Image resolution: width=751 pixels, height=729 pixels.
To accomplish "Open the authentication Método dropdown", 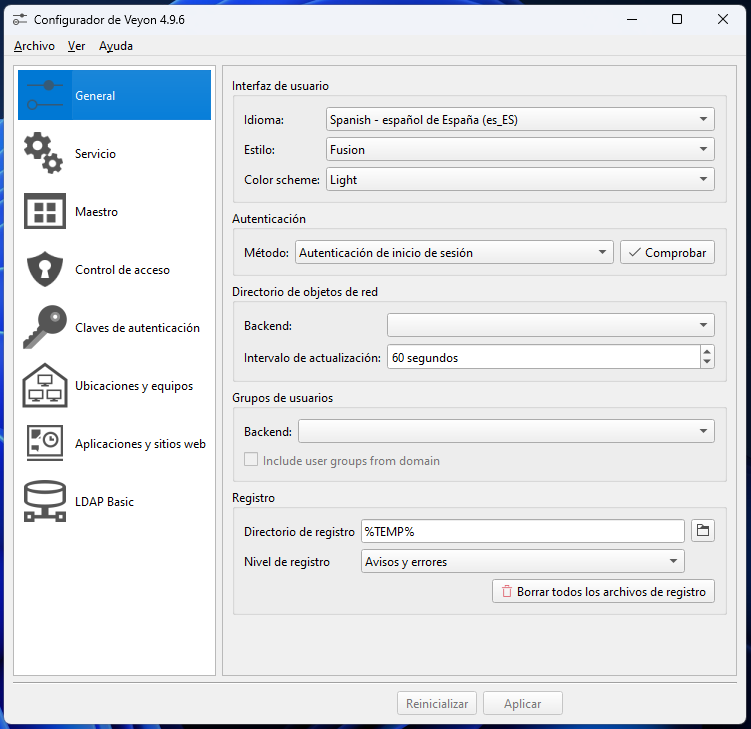I will [x=454, y=253].
